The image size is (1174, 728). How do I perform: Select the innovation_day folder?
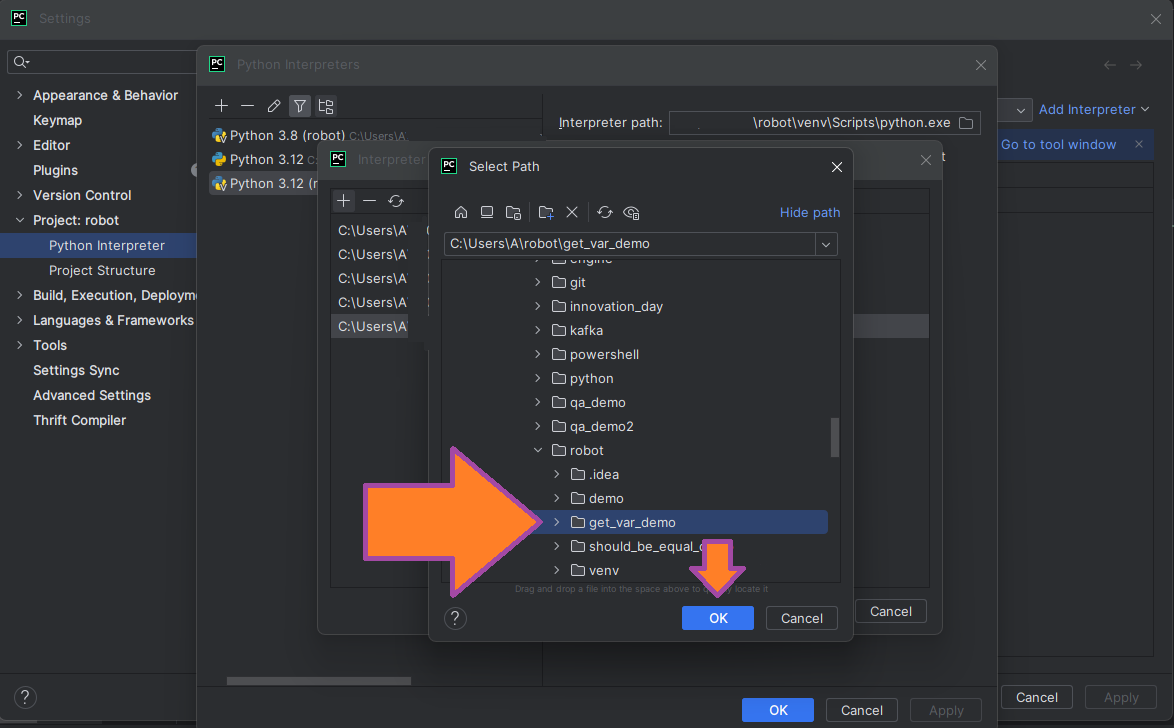click(x=616, y=306)
